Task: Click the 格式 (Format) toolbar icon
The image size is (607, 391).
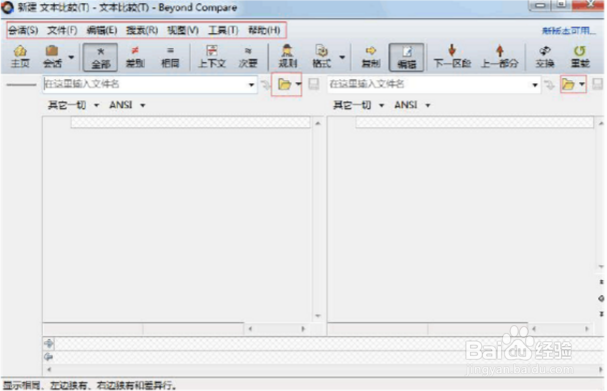Action: point(321,57)
